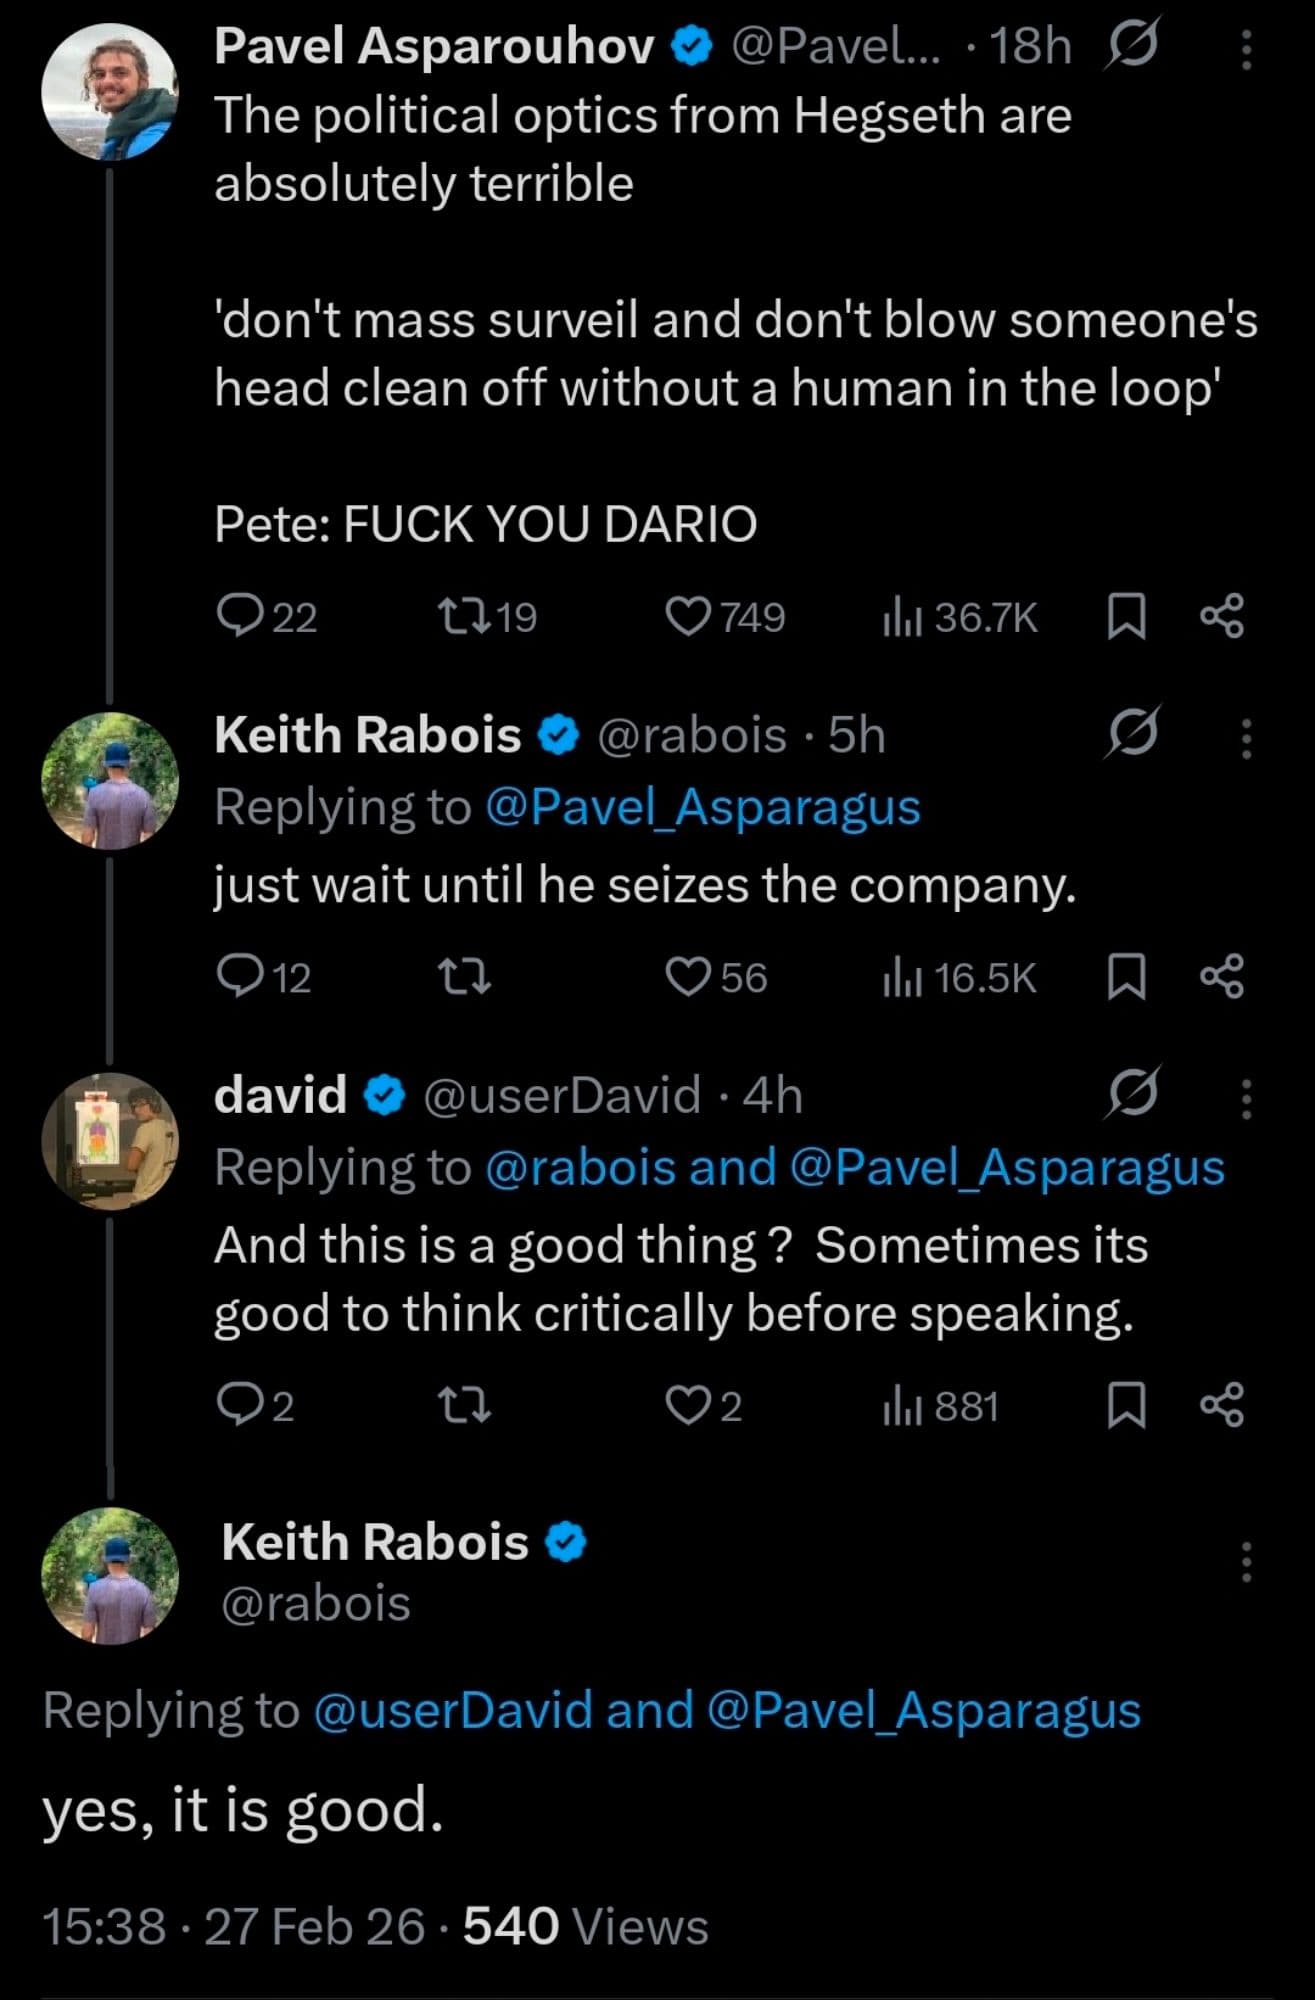Open more options on Keith's 5h reply
Image resolution: width=1315 pixels, height=2000 pixels.
click(x=1246, y=738)
